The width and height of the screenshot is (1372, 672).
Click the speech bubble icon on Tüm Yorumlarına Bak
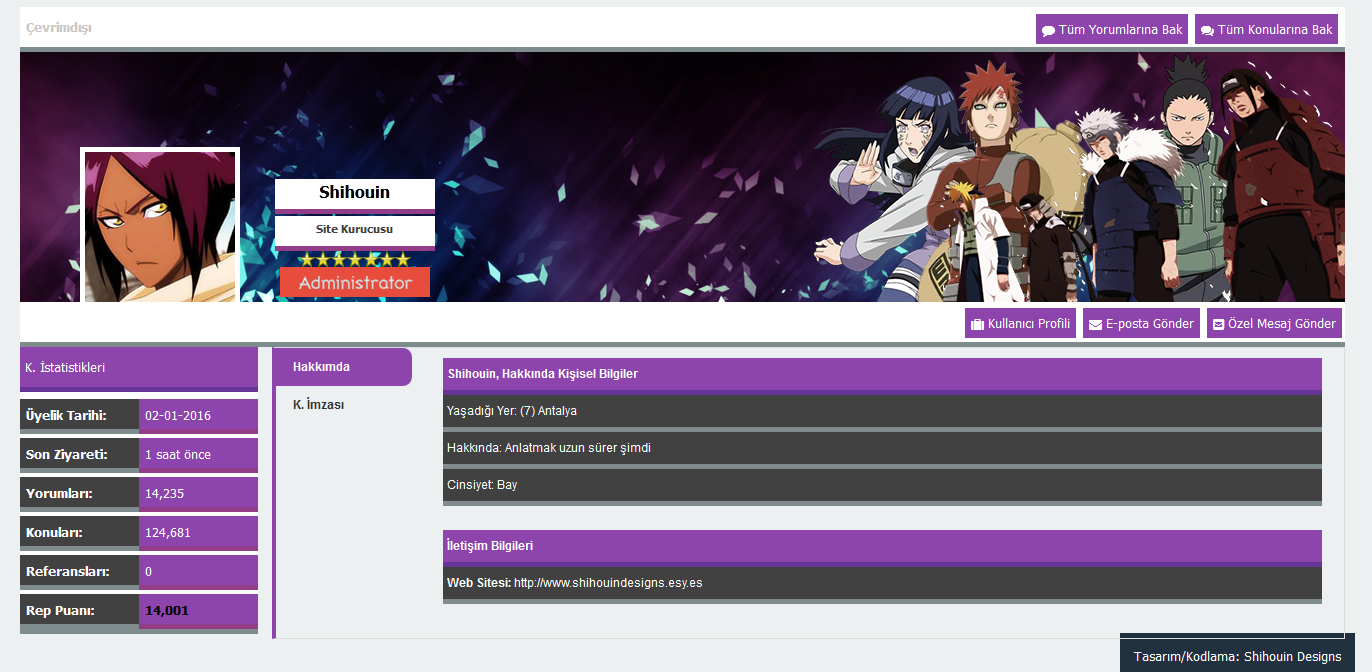click(x=1048, y=30)
